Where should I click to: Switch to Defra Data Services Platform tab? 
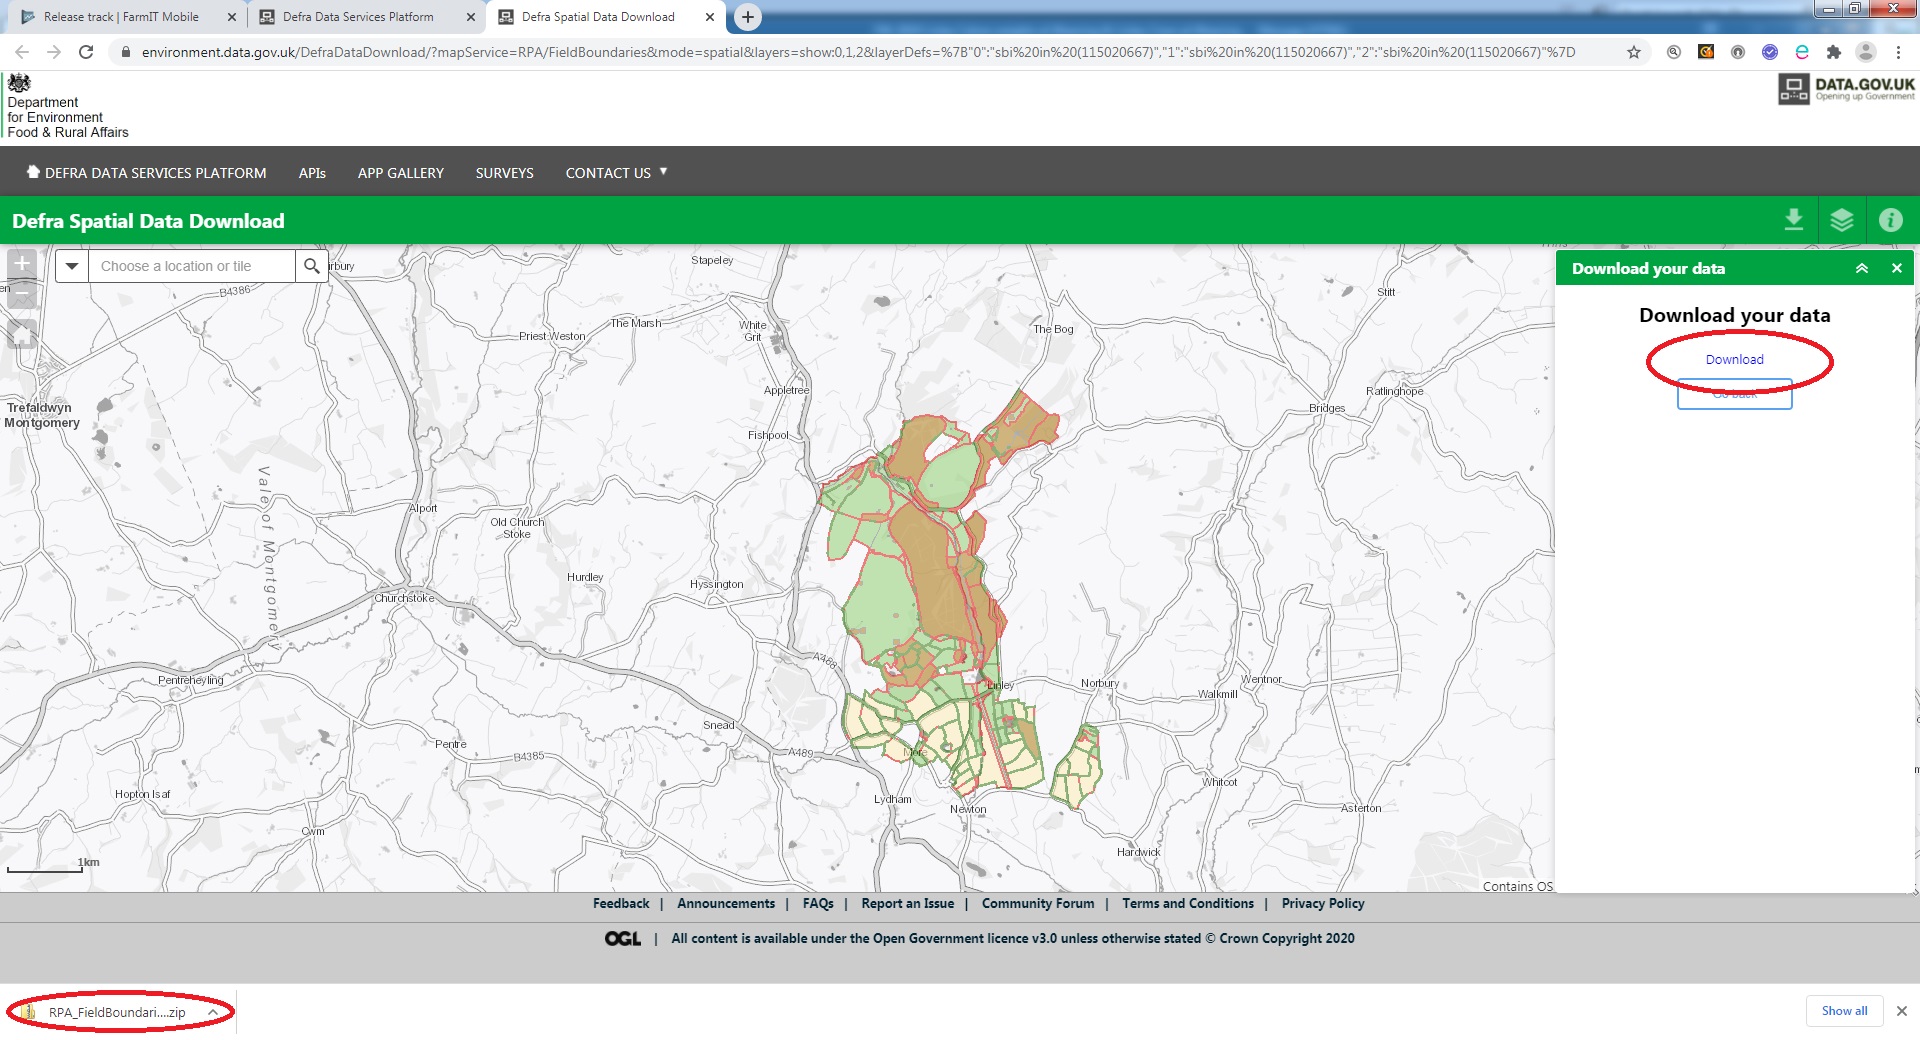358,17
